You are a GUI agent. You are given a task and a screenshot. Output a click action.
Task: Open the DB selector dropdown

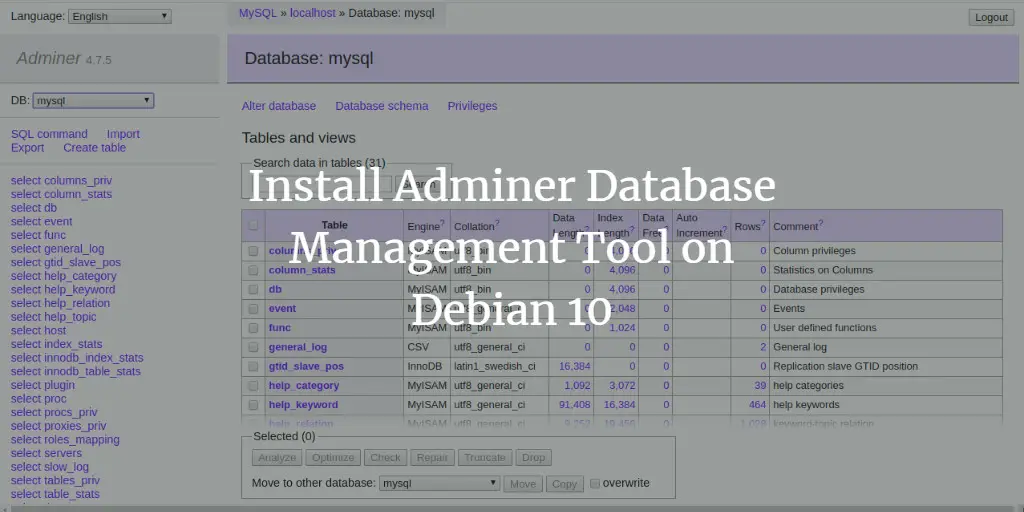coord(93,101)
